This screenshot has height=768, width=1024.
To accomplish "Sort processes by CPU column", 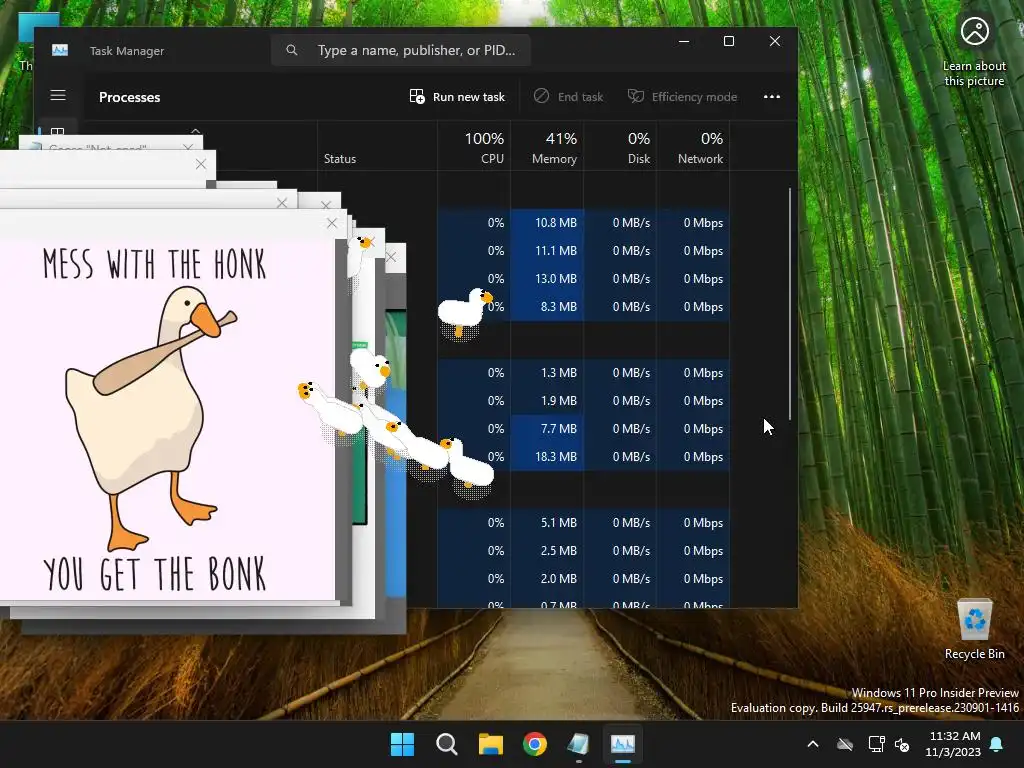I will point(474,148).
